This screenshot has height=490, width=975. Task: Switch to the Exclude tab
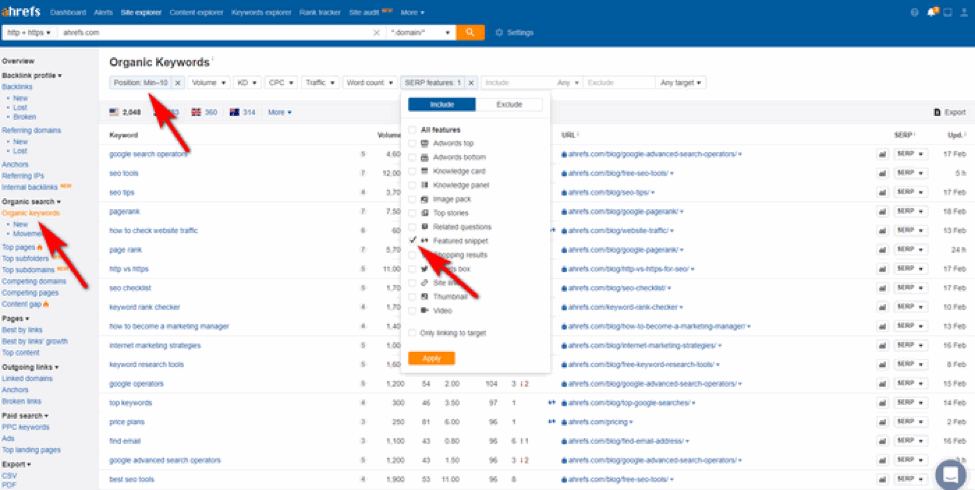click(x=509, y=104)
